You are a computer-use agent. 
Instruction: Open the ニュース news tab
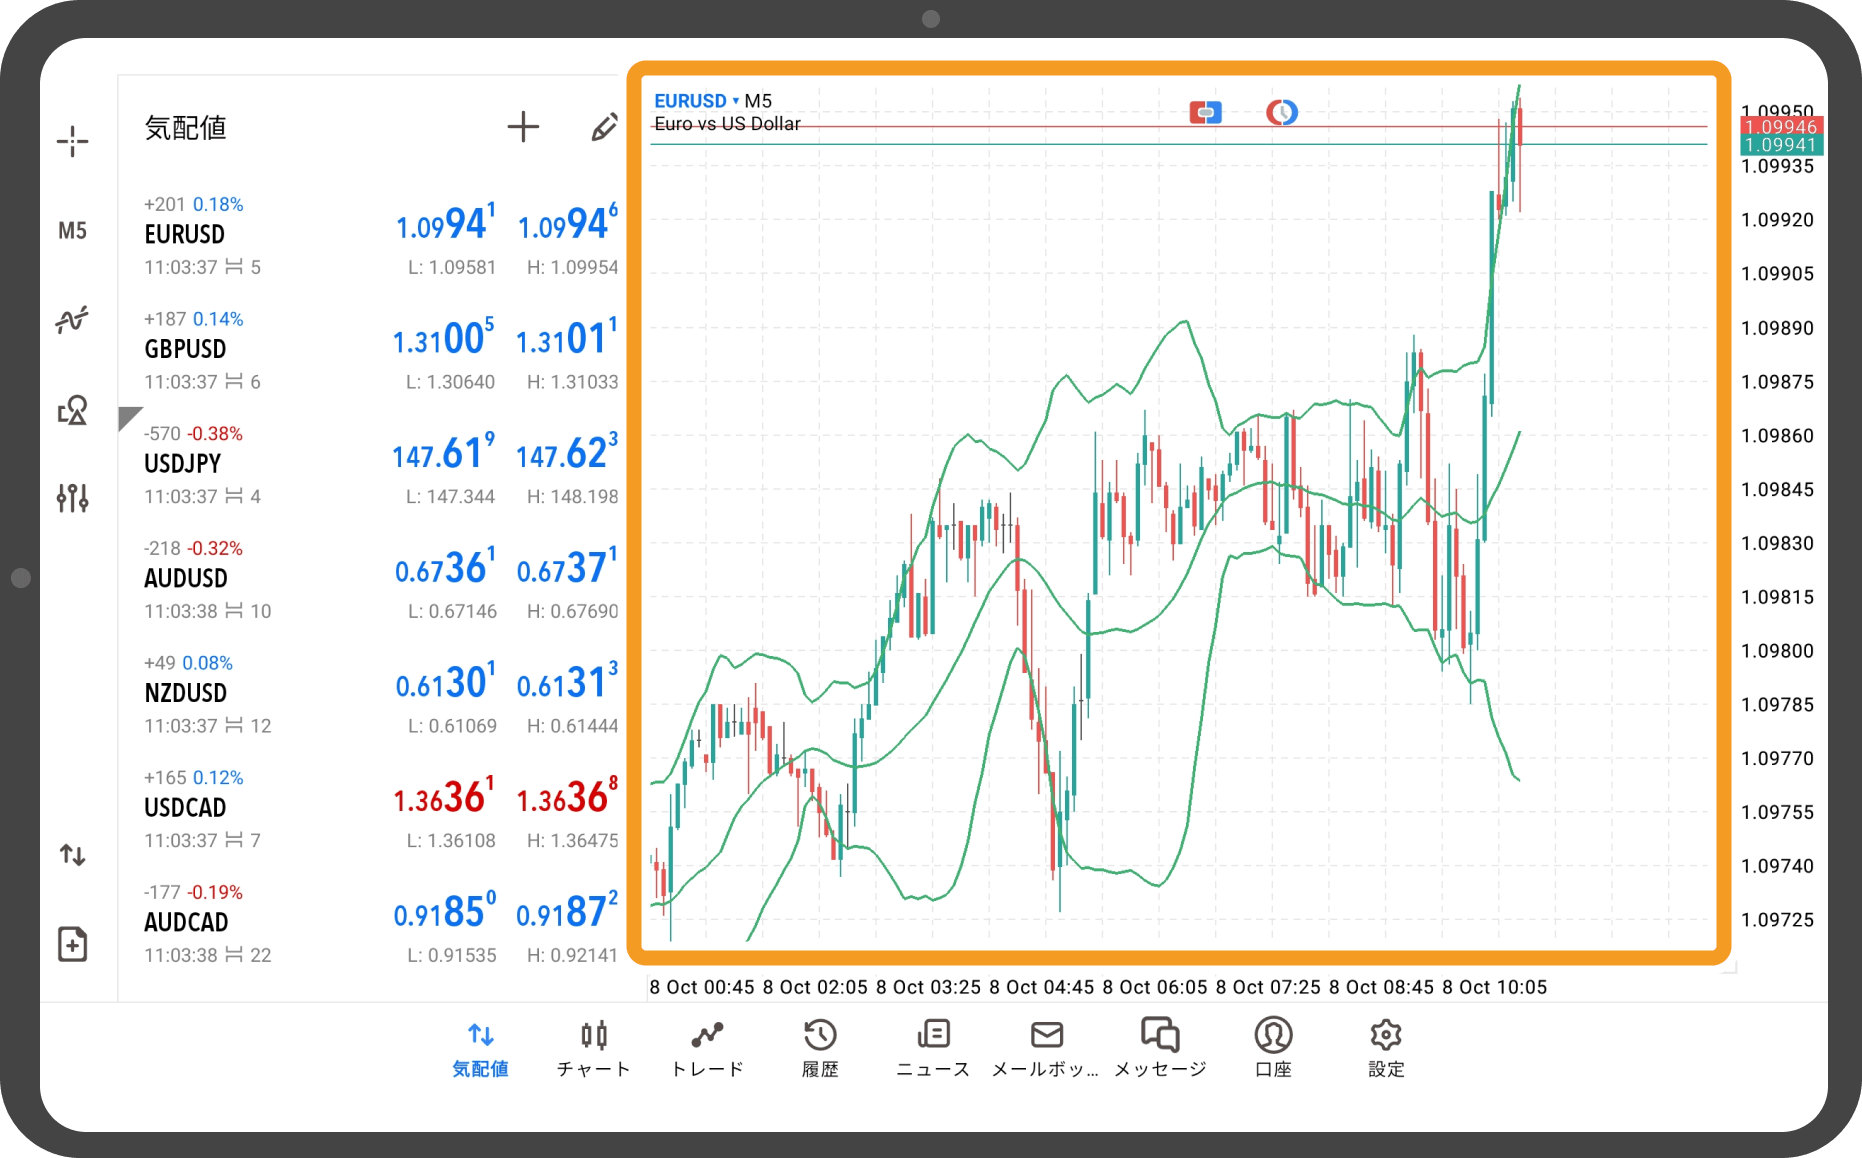coord(933,1049)
